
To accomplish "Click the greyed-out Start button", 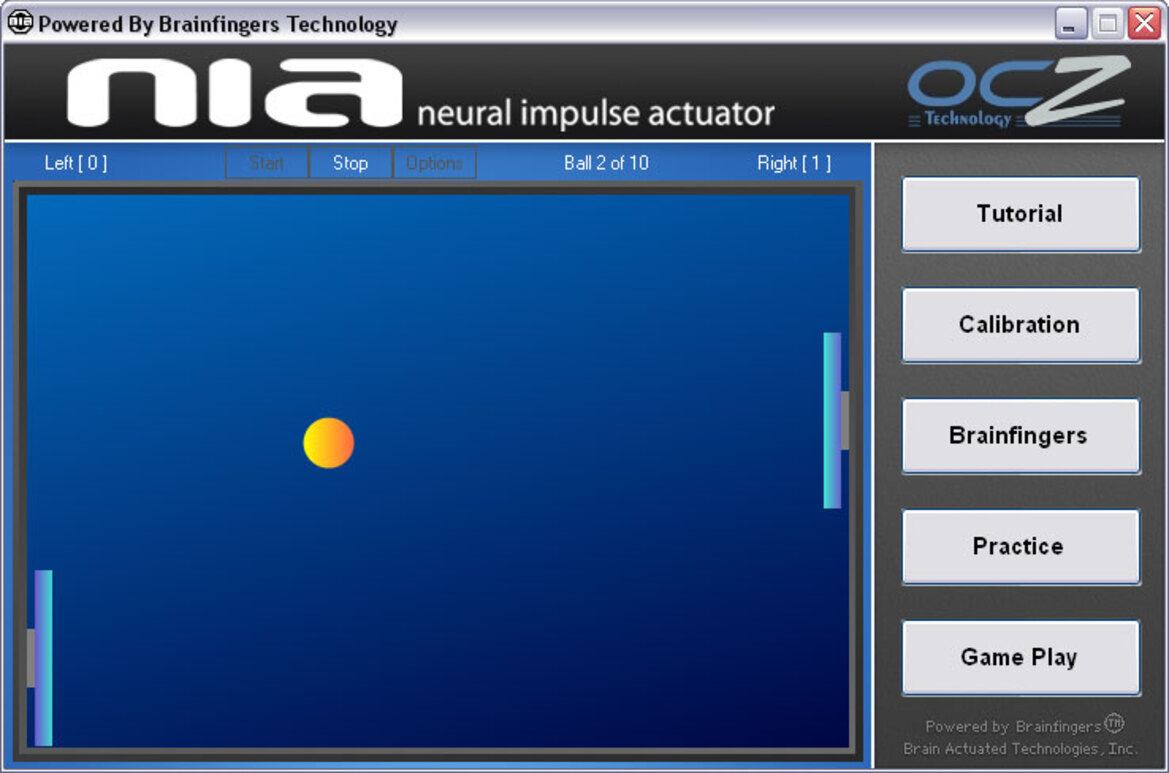I will [x=267, y=163].
